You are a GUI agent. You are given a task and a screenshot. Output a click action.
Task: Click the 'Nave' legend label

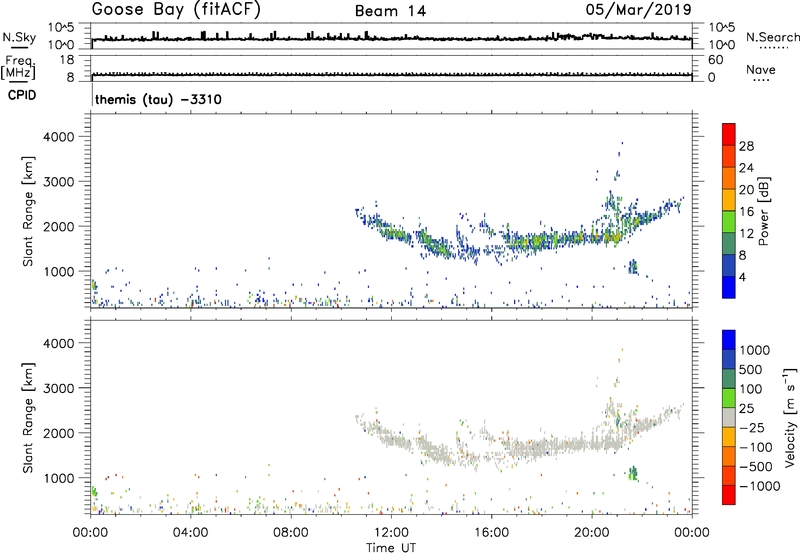click(x=761, y=70)
